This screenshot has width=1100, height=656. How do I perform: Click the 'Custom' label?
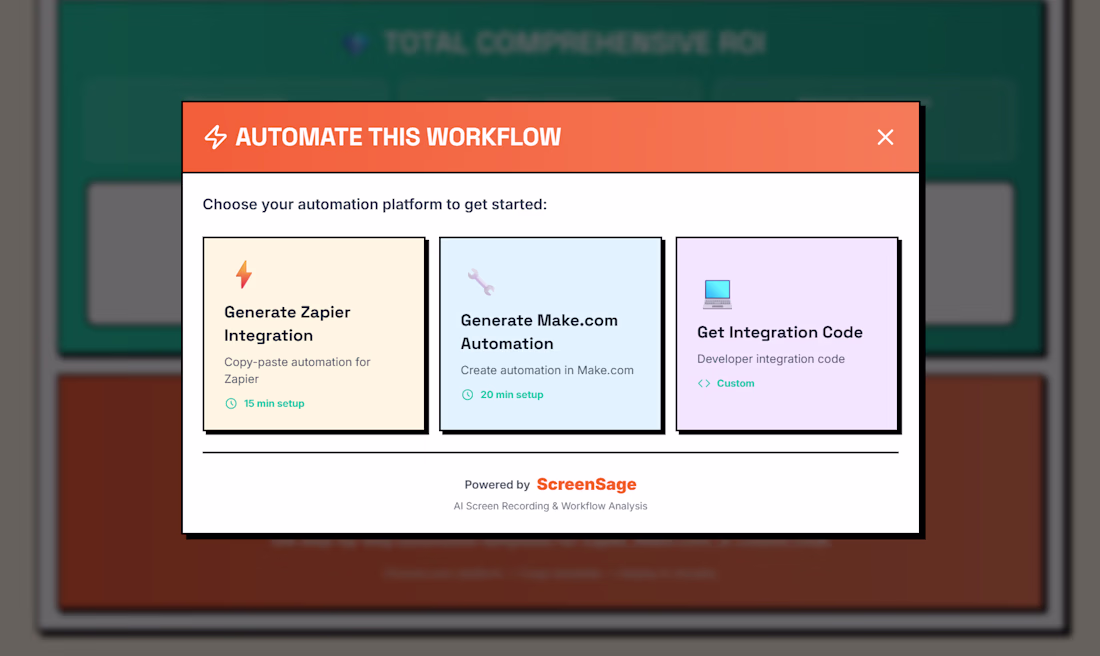[735, 383]
